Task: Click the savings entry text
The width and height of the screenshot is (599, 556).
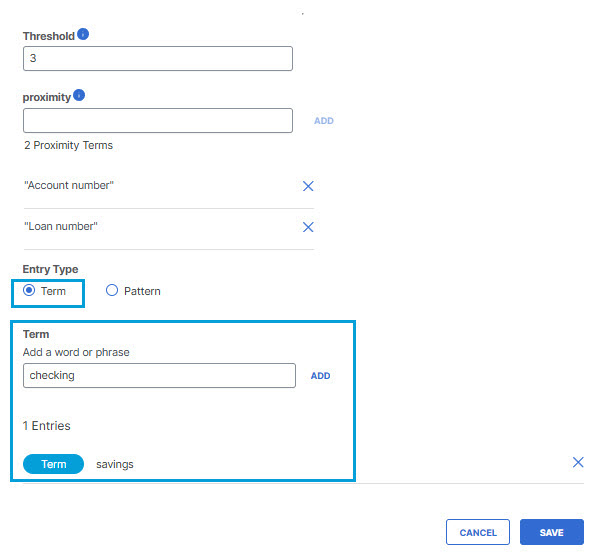Action: point(115,464)
